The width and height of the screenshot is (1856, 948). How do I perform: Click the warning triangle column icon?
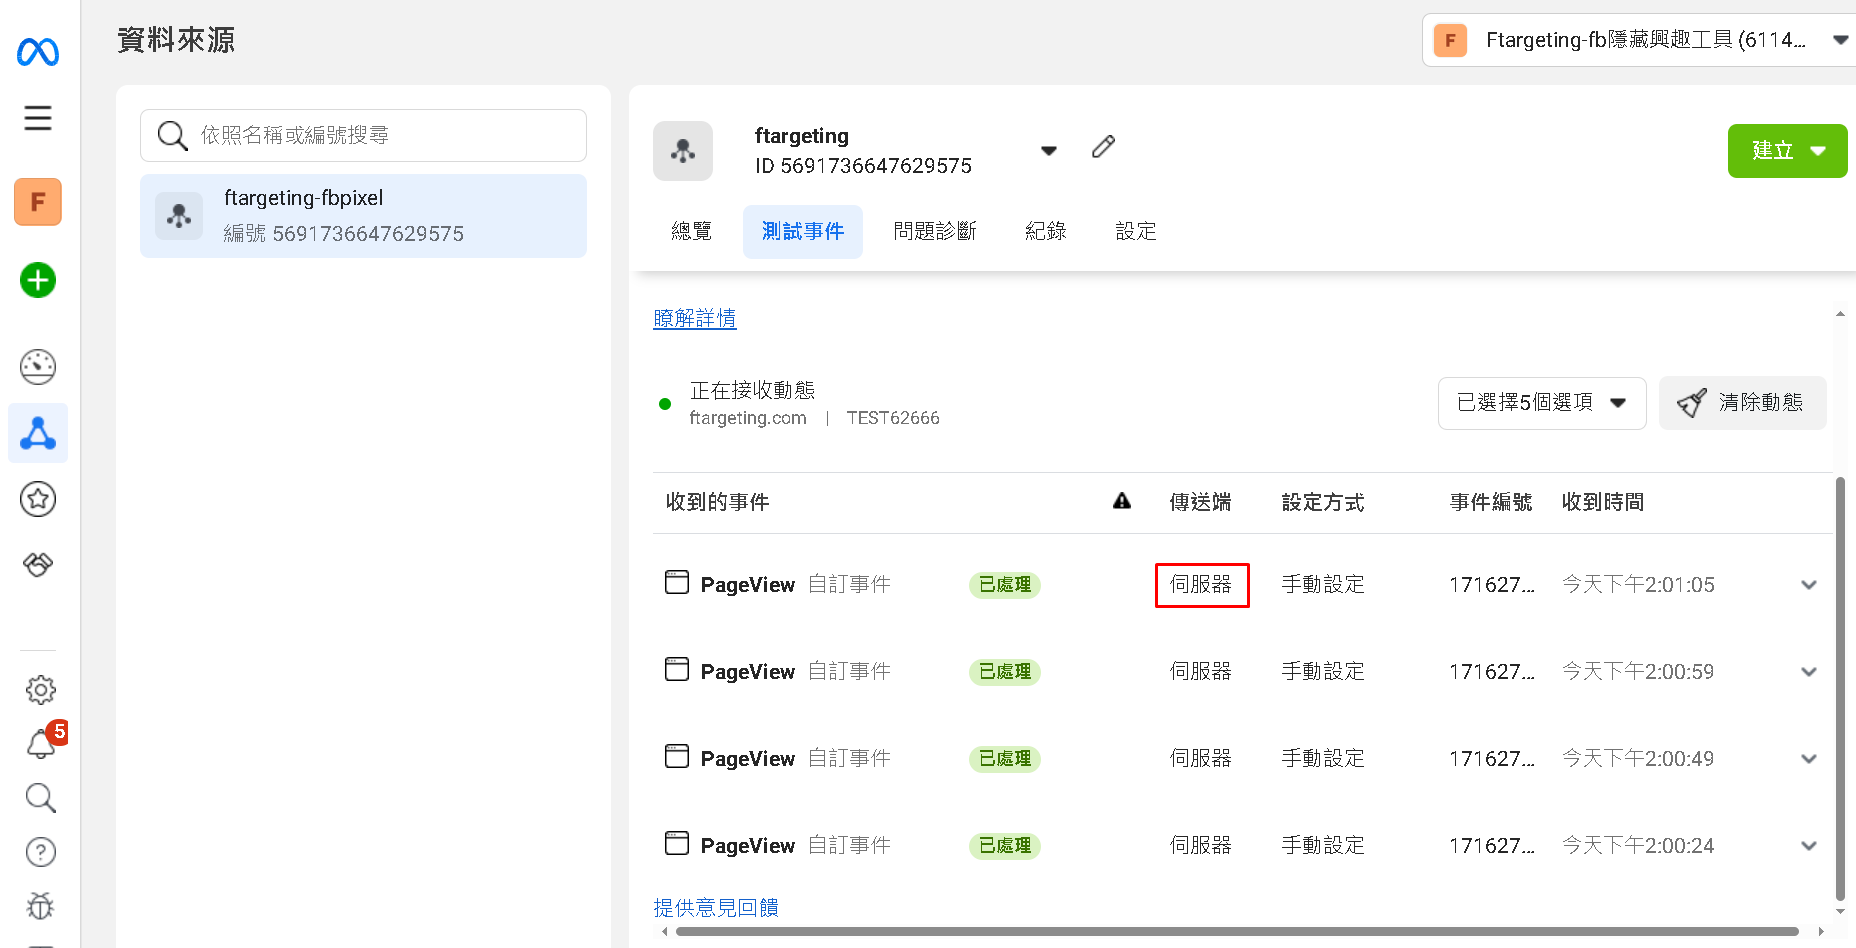pos(1122,501)
